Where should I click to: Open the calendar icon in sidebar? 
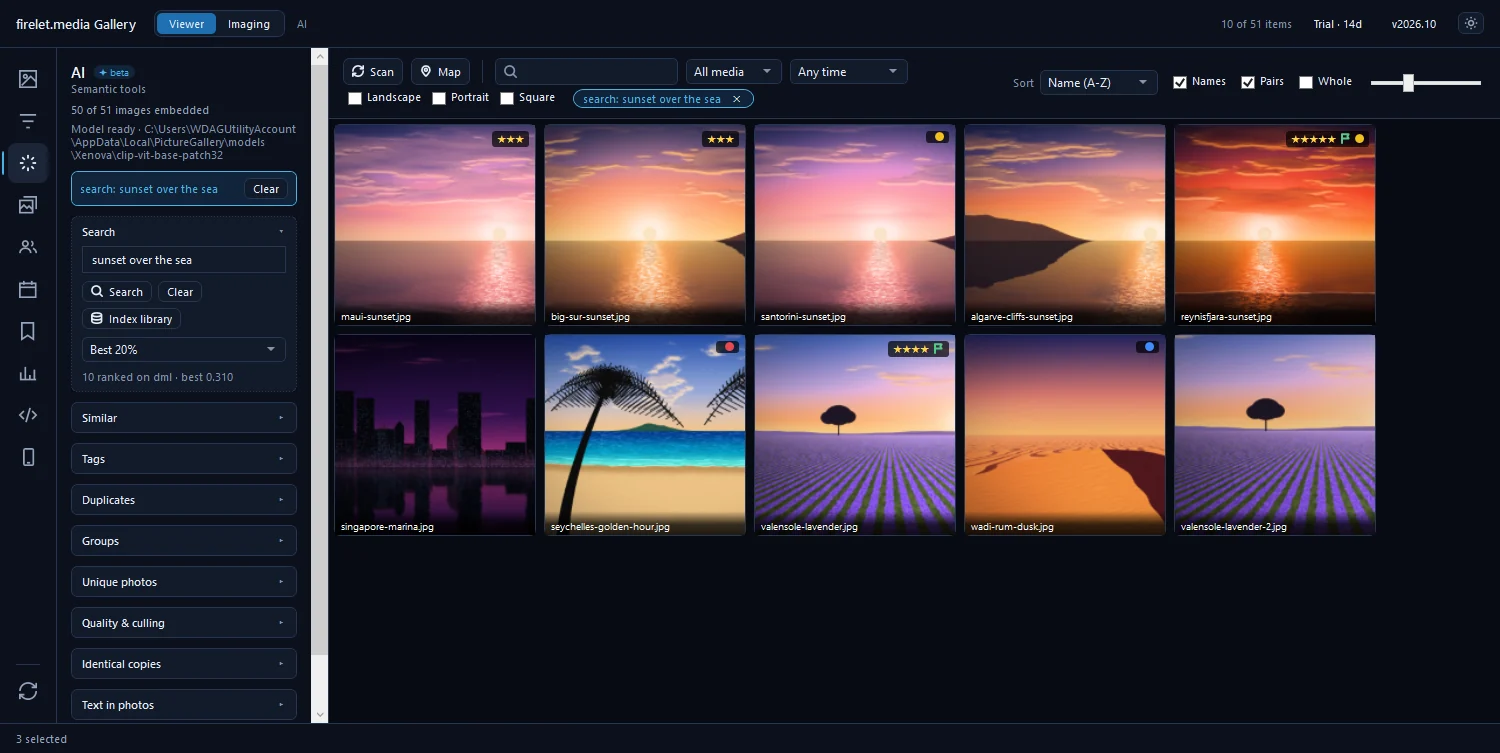[x=28, y=289]
